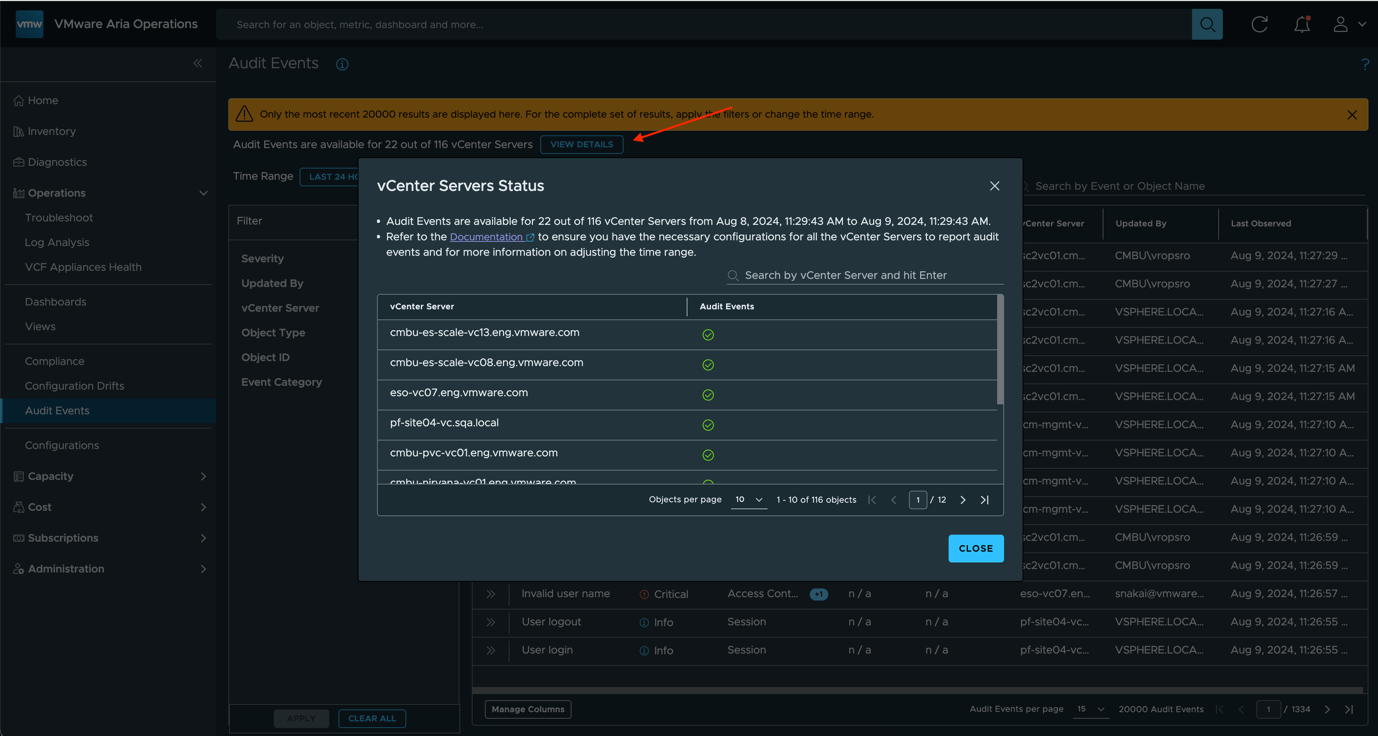
Task: Expand the Event Category filter
Action: coord(282,383)
